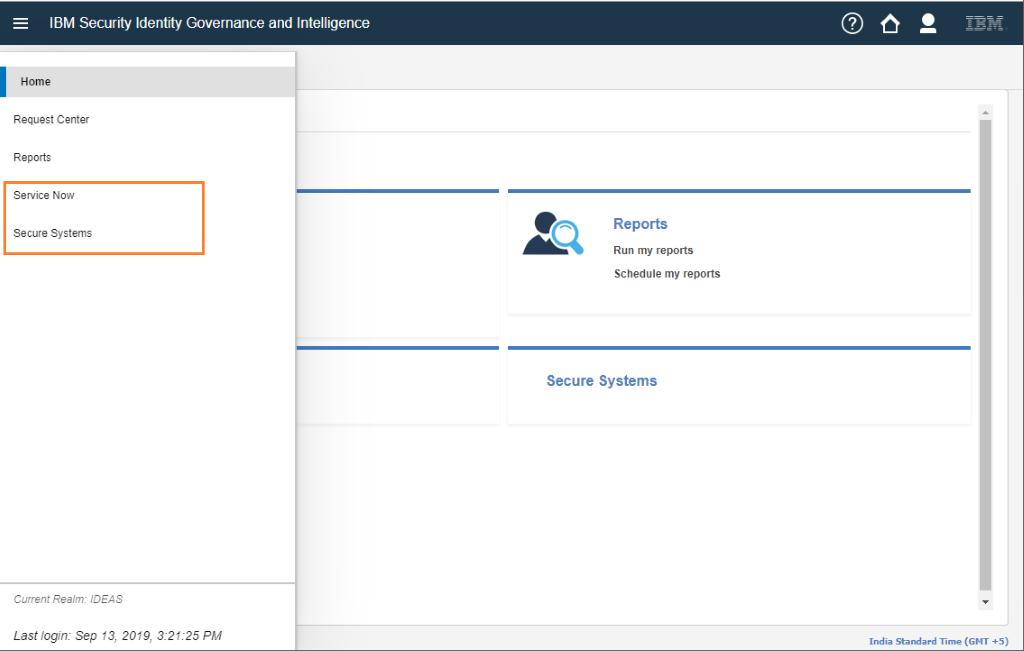Open the Secure Systems card link
The width and height of the screenshot is (1024, 651).
[x=601, y=381]
